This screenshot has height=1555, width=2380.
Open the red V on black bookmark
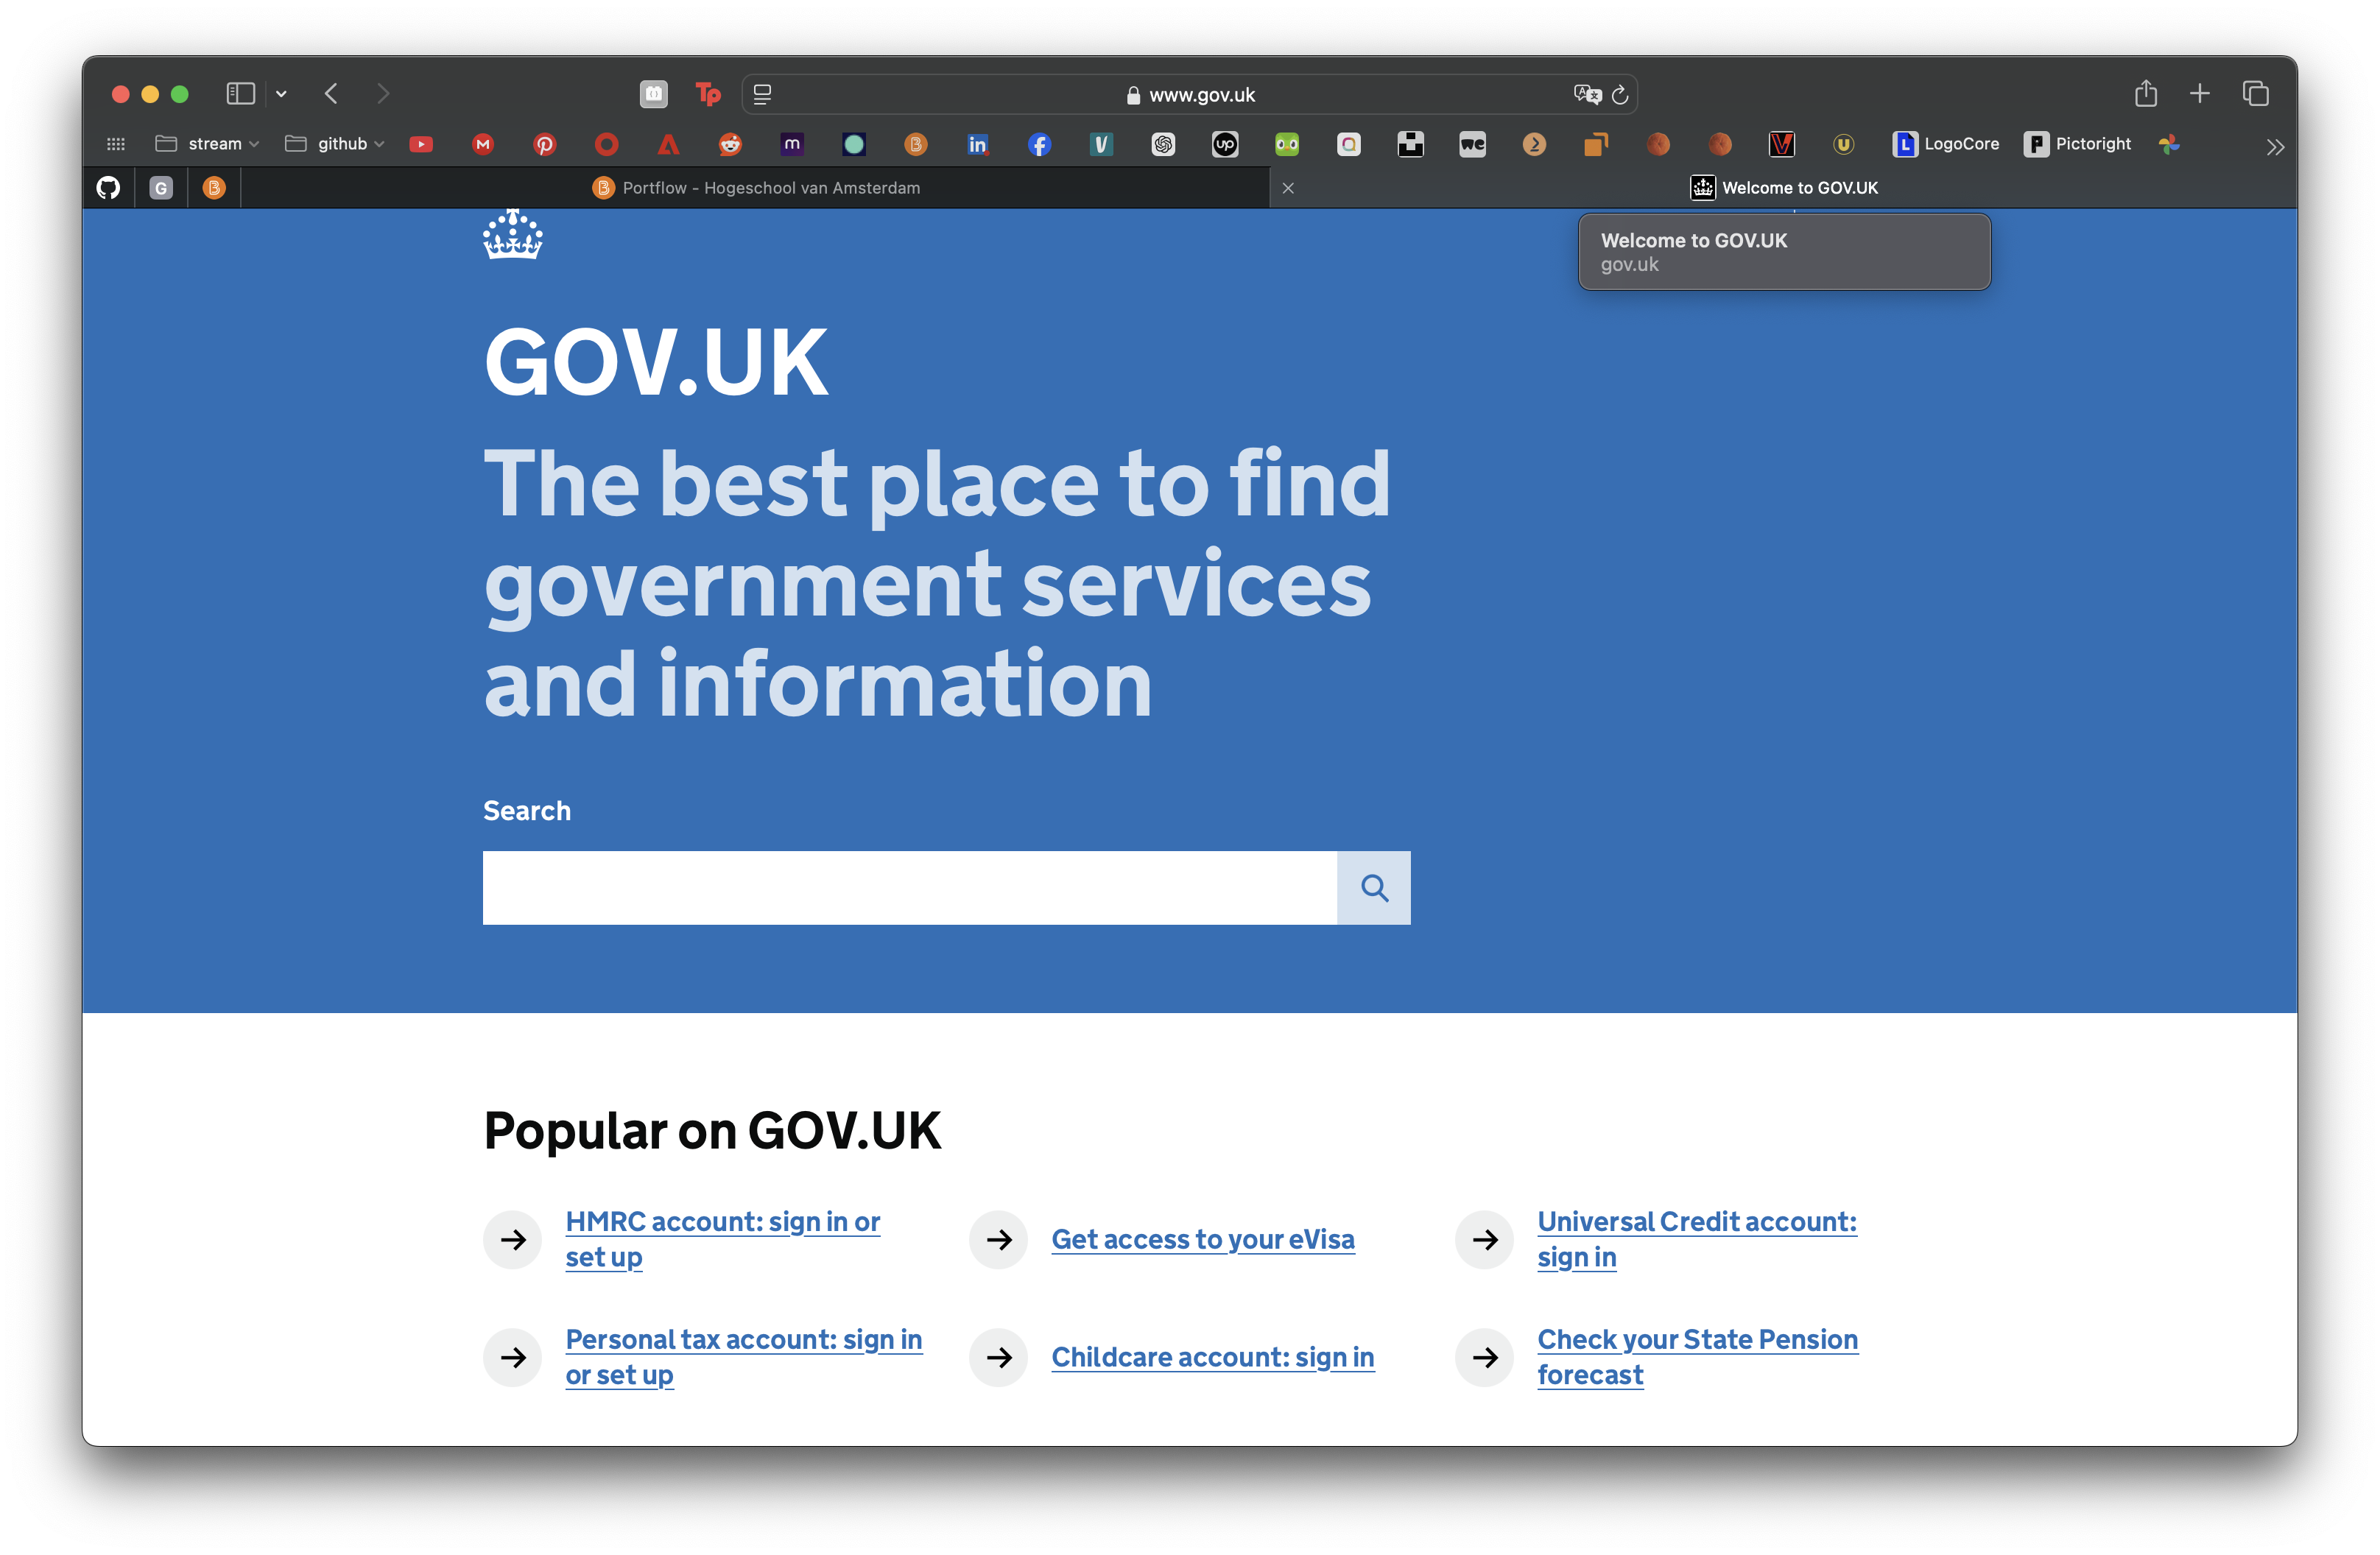click(x=1782, y=144)
